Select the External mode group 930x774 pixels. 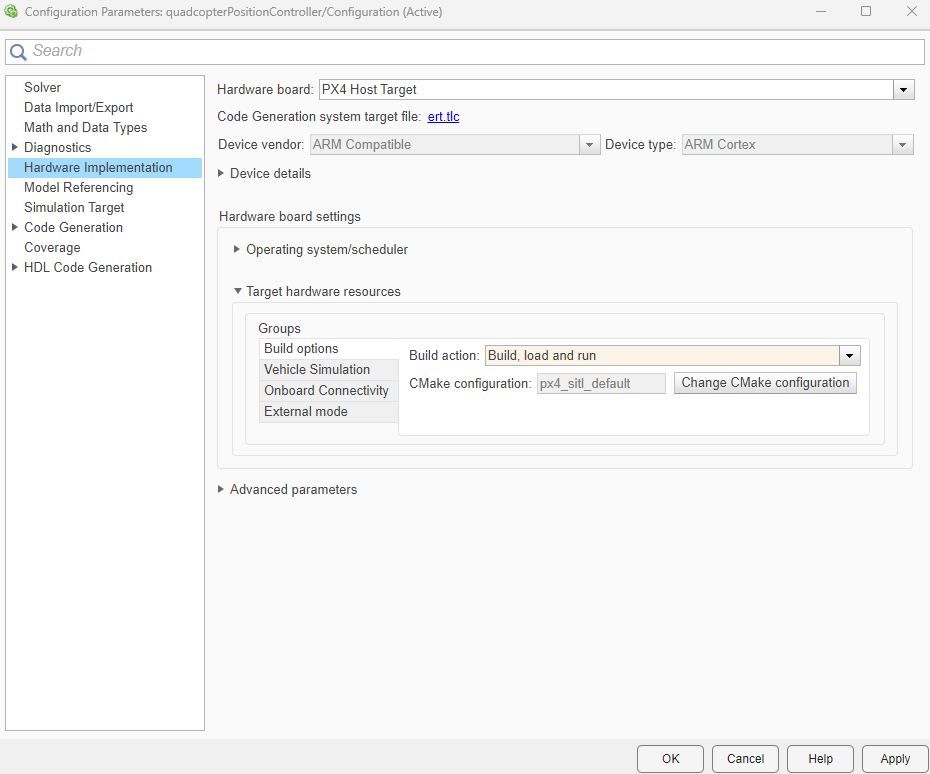click(305, 411)
